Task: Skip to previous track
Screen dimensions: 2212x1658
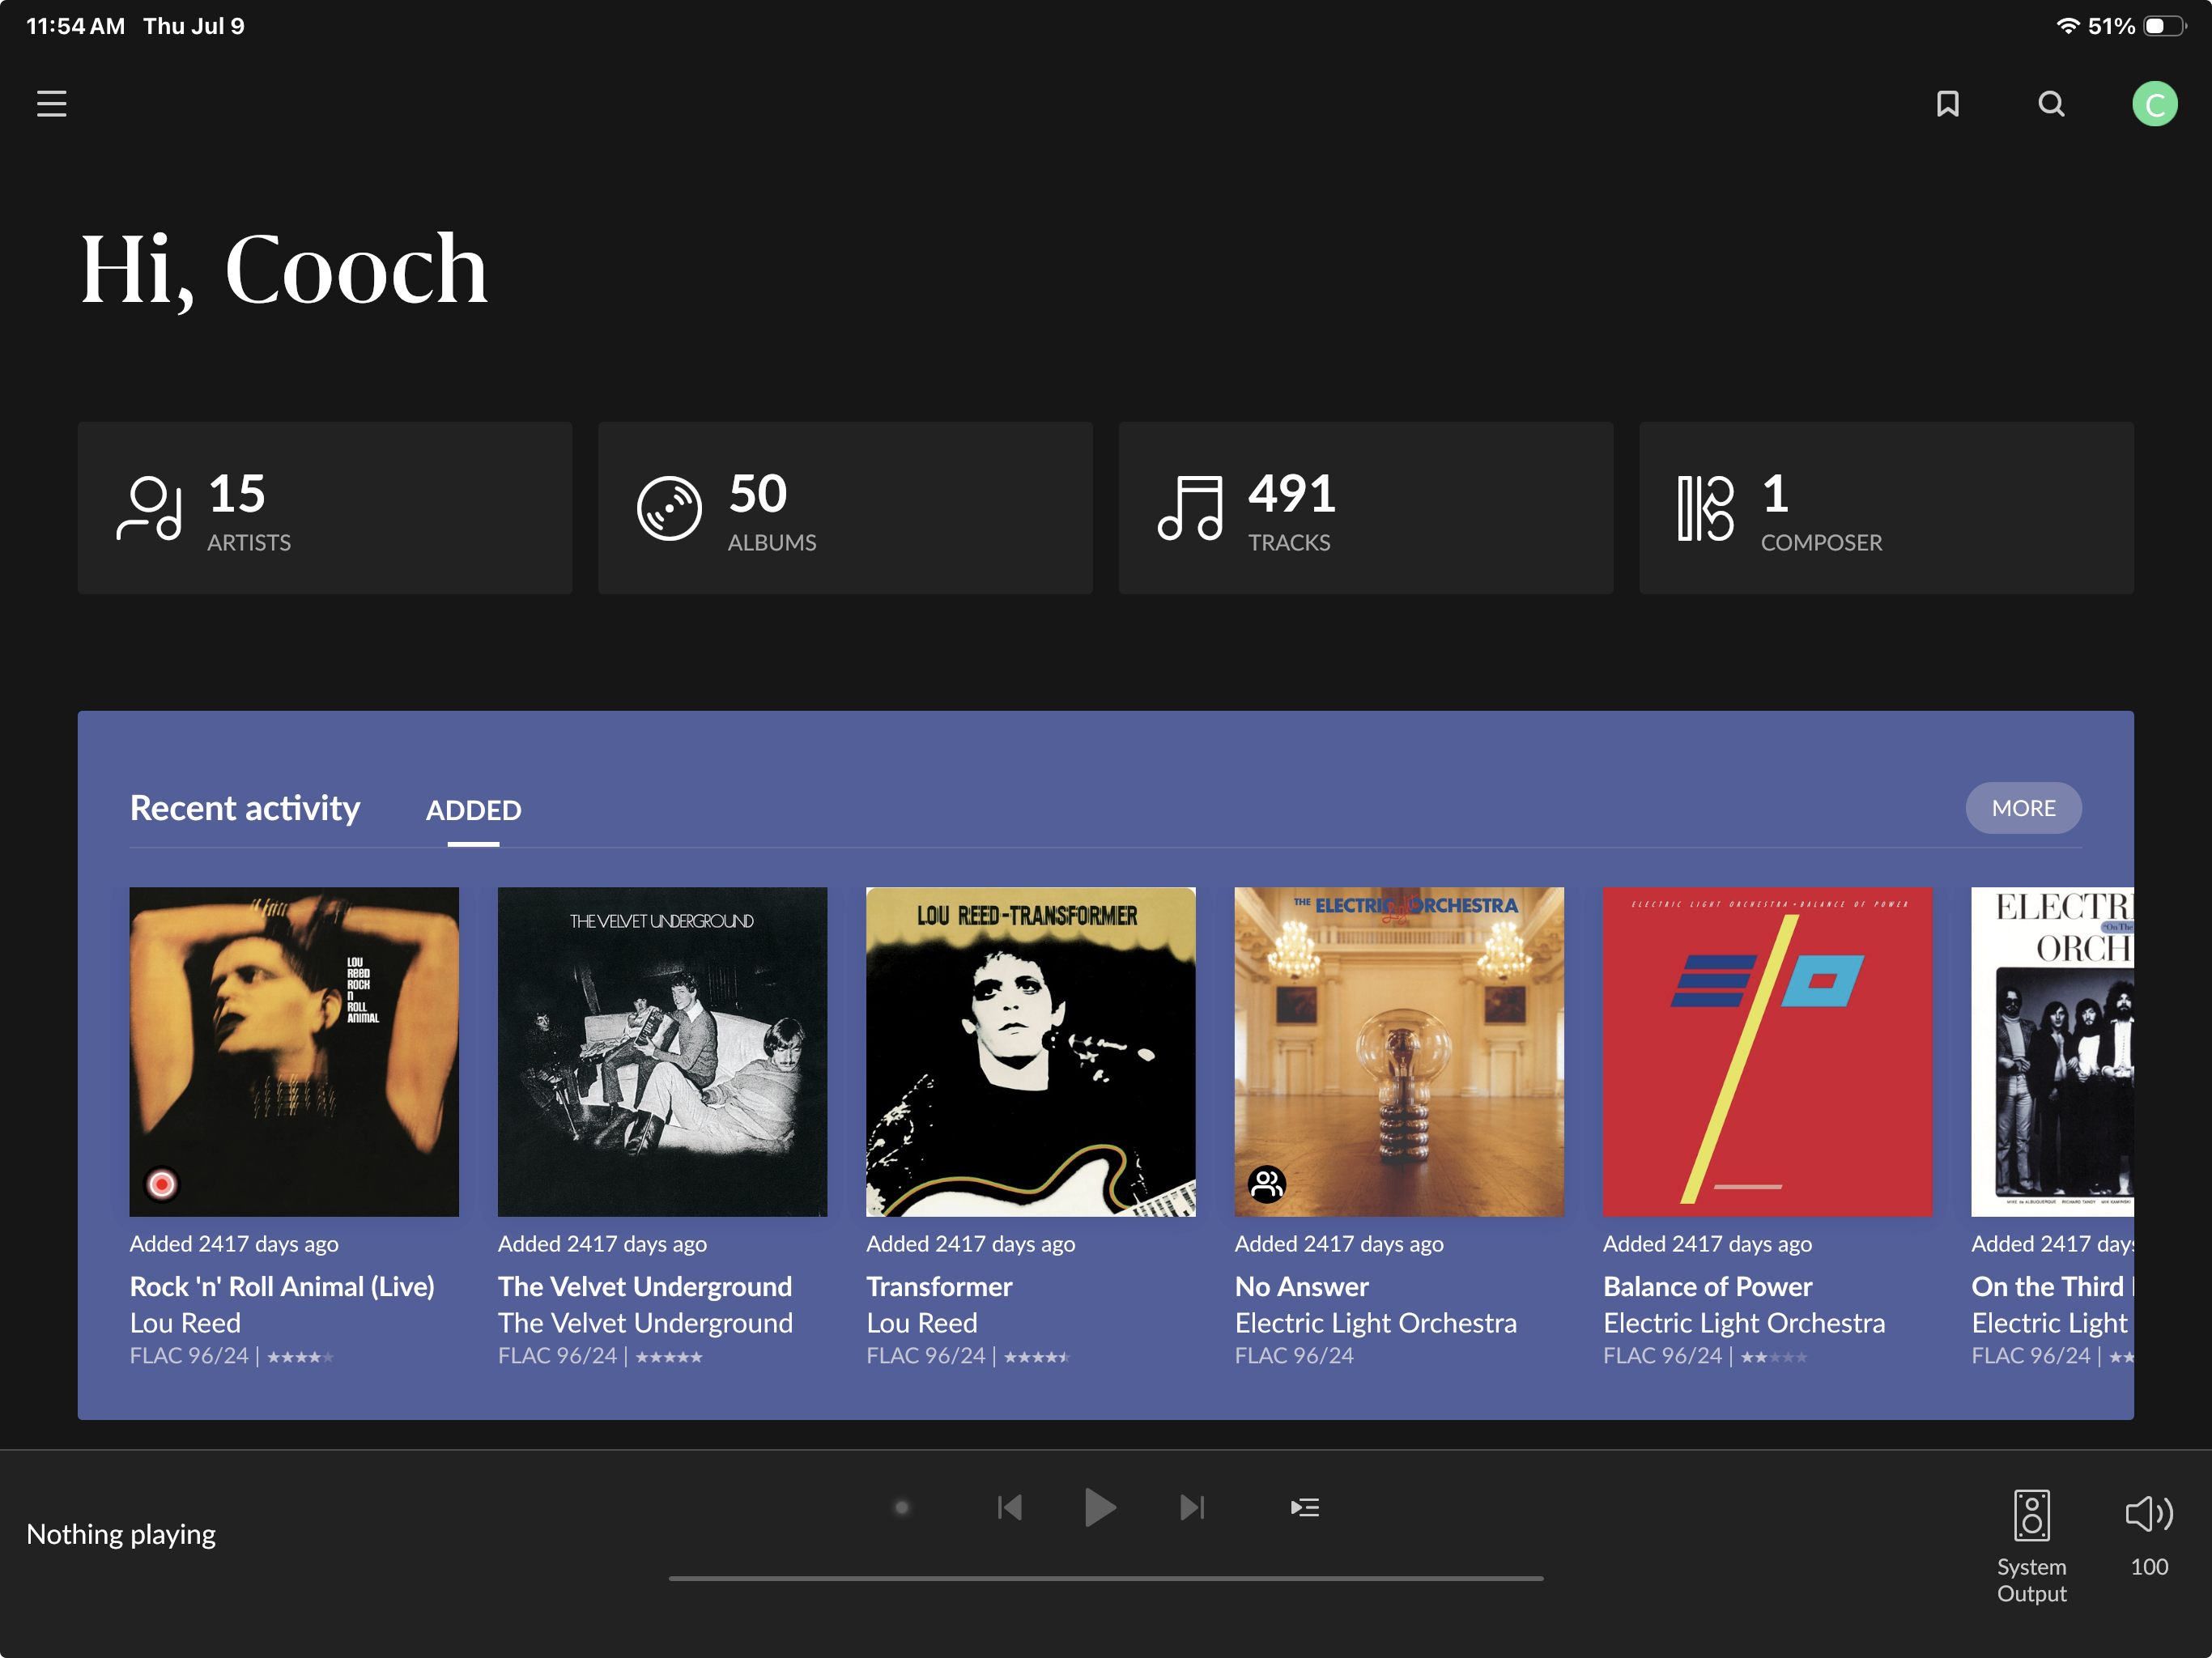Action: coord(1009,1507)
